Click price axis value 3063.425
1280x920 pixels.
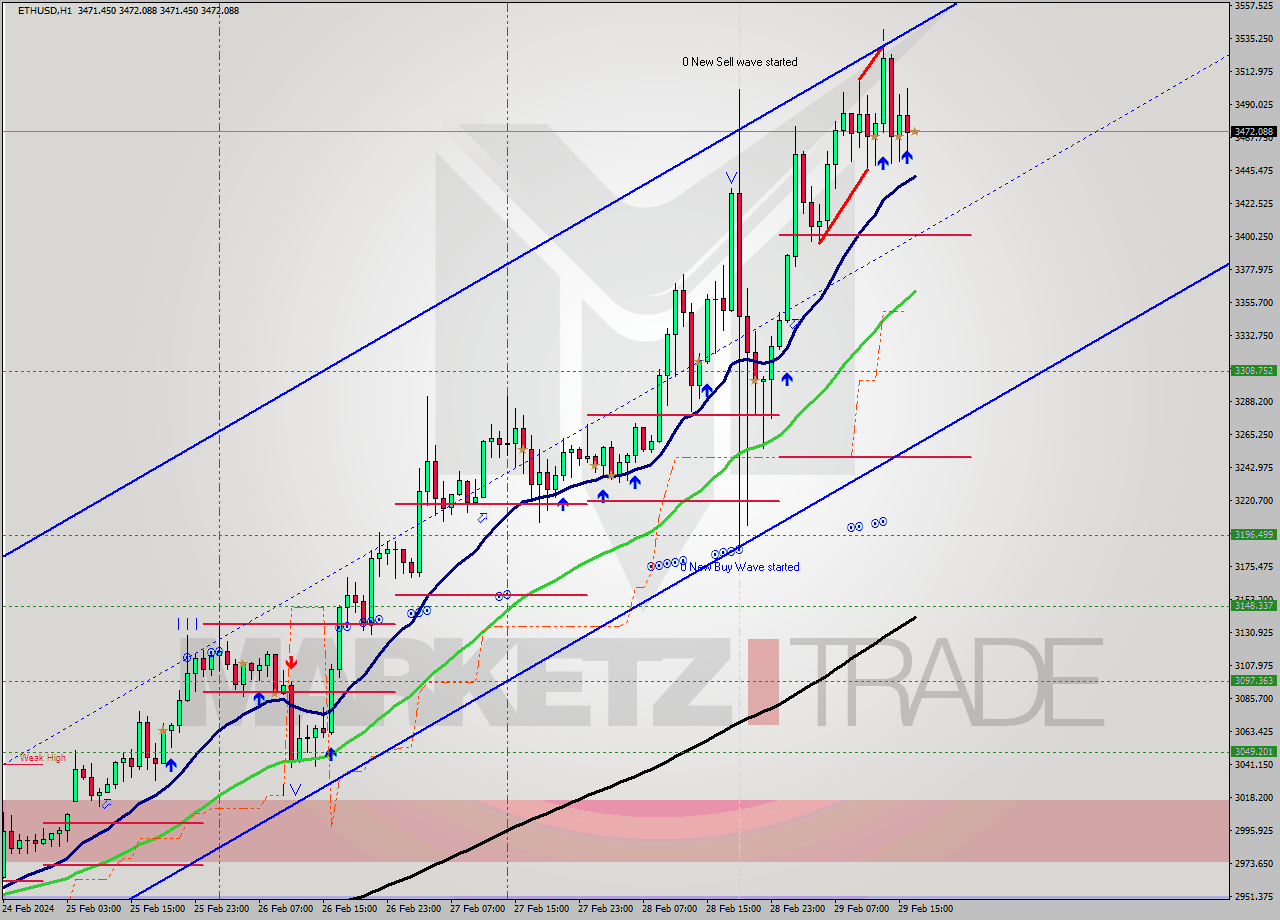[1253, 732]
